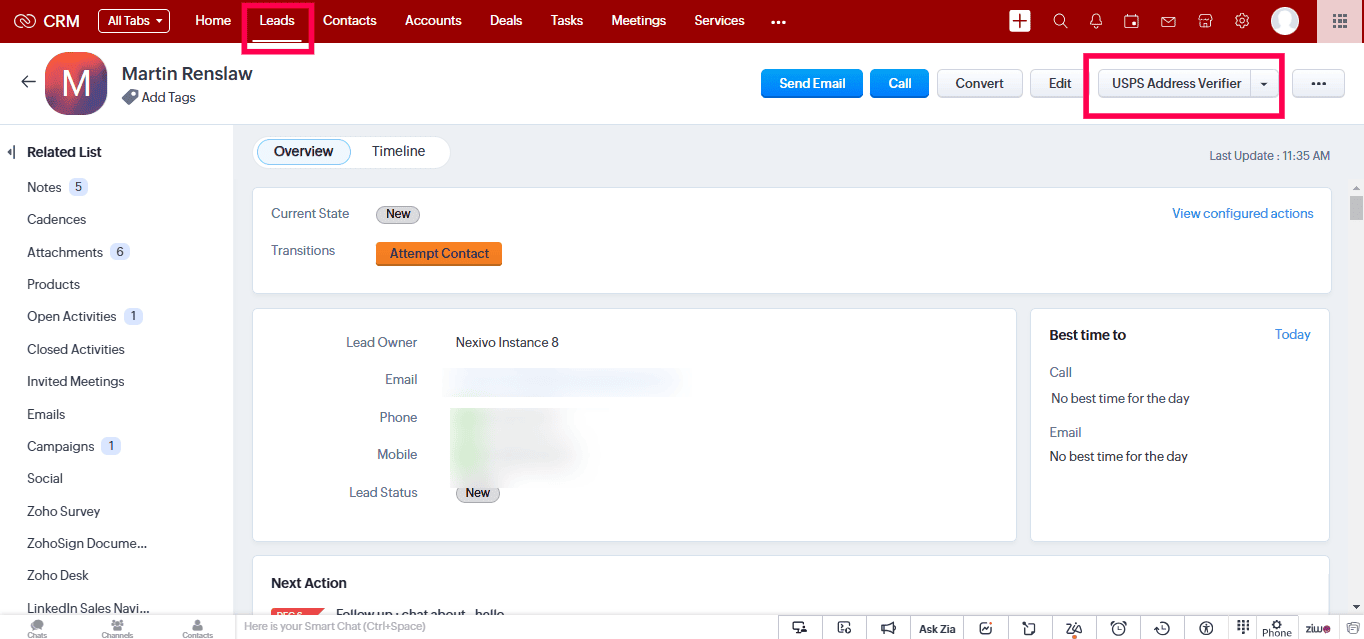The width and height of the screenshot is (1364, 639).
Task: Open Chats in bottom bar
Action: [37, 628]
